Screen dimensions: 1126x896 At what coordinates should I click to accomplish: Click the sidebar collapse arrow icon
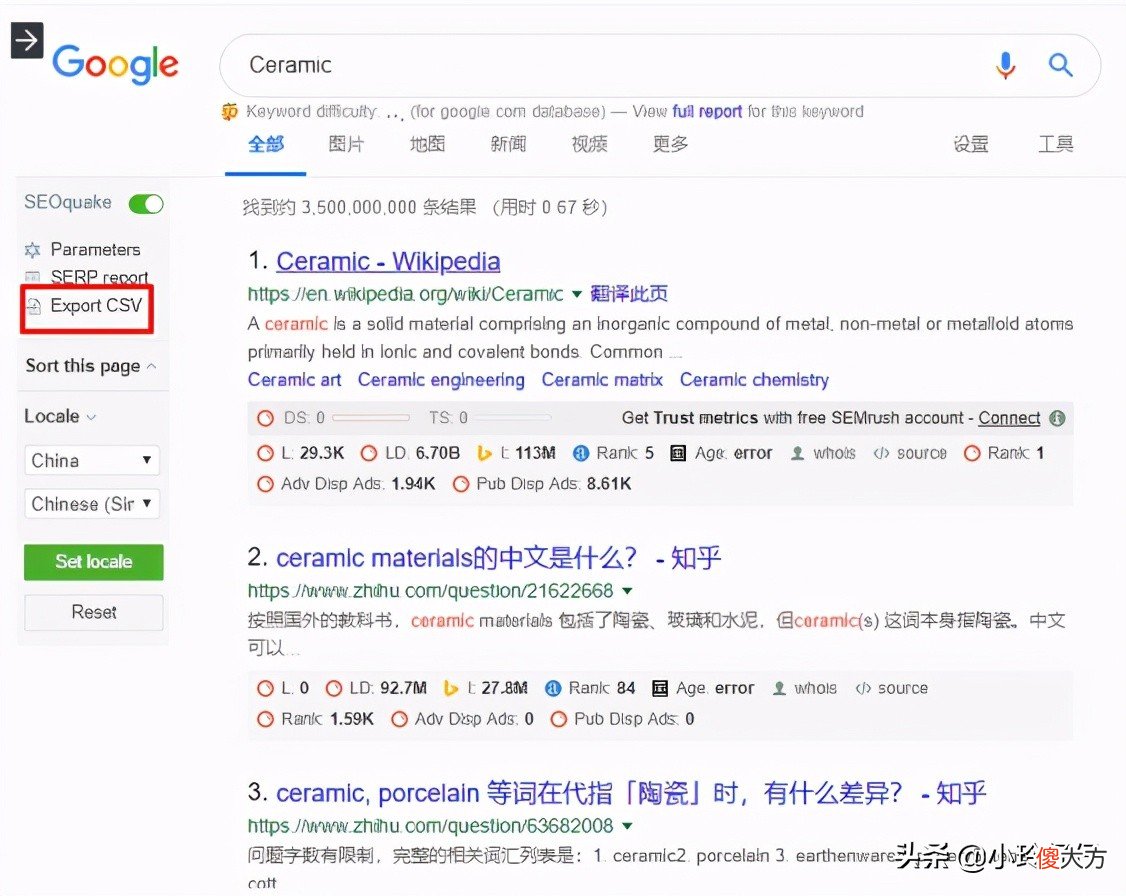point(27,40)
